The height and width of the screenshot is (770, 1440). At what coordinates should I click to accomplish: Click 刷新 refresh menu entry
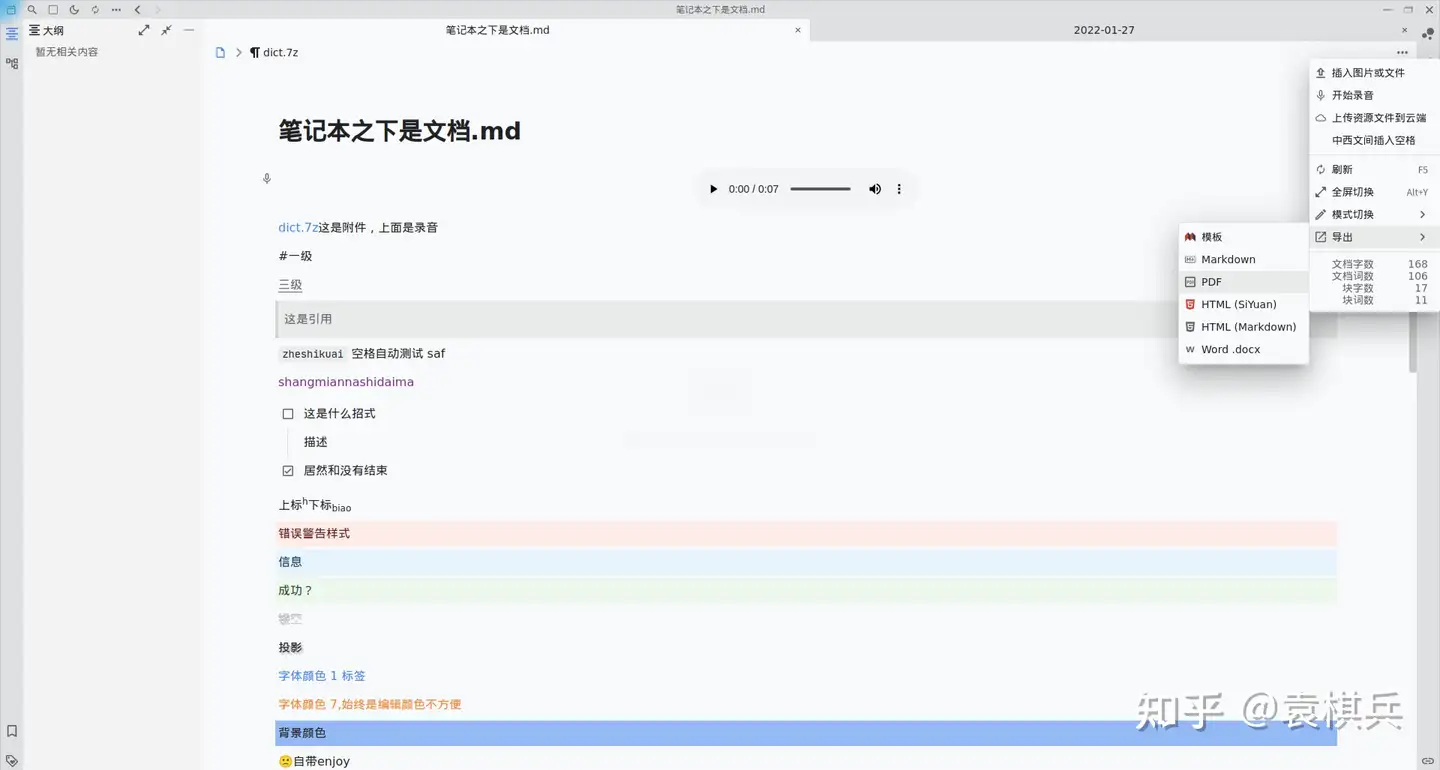1374,170
